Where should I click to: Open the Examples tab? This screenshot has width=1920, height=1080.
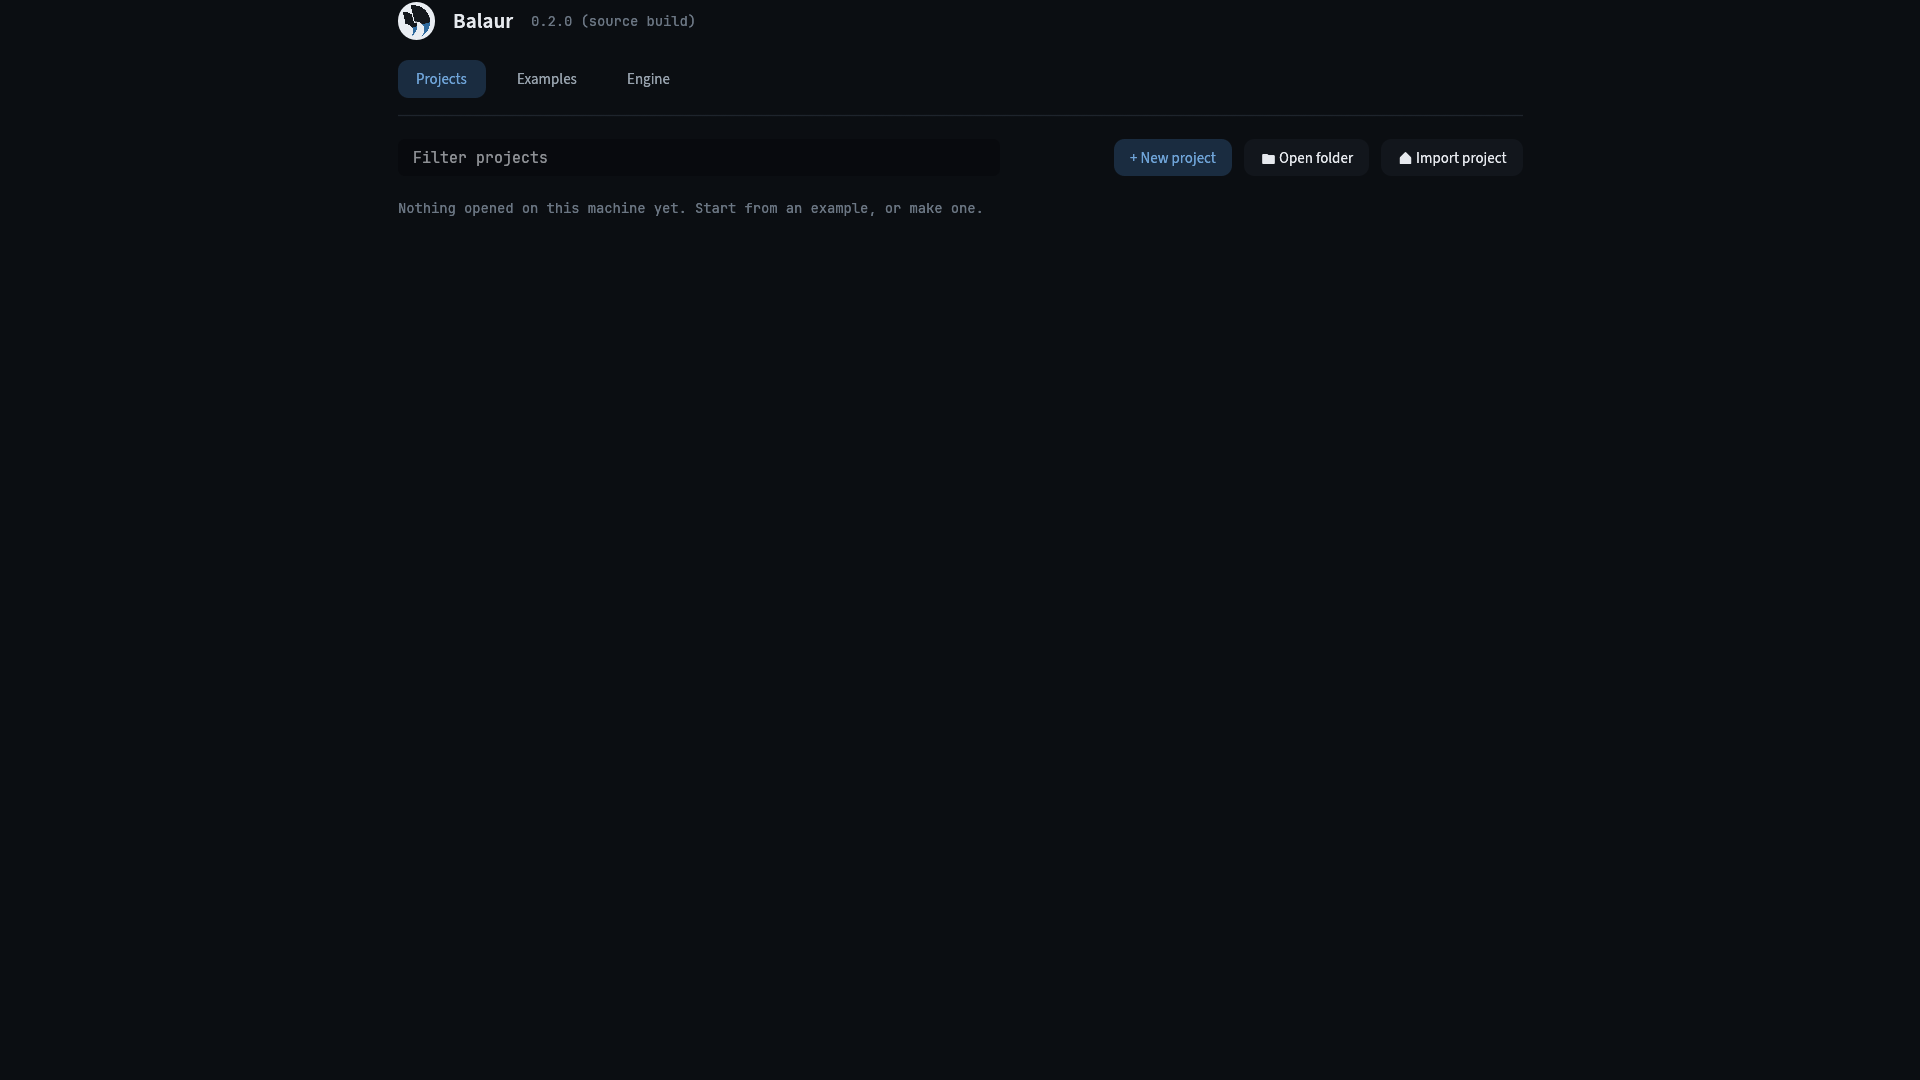[x=547, y=79]
